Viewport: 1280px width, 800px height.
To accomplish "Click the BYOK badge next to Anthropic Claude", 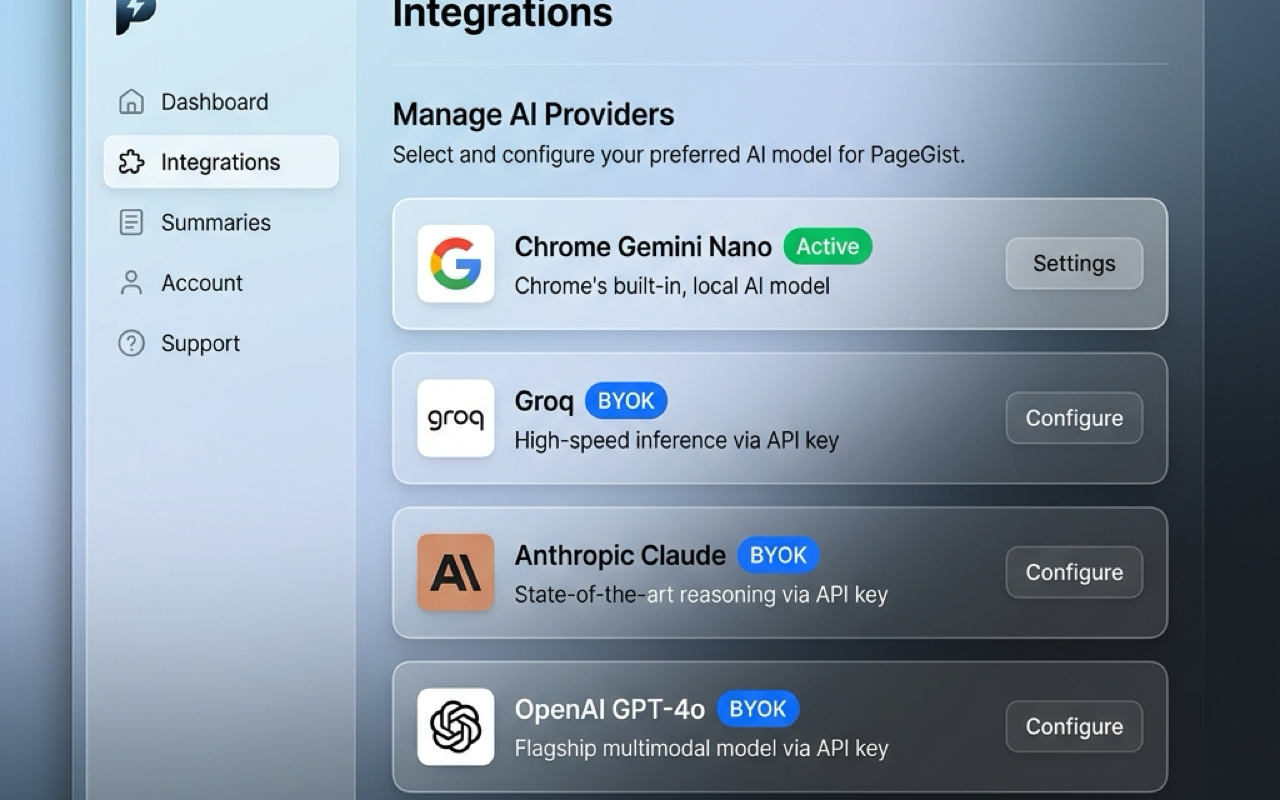I will pos(778,555).
